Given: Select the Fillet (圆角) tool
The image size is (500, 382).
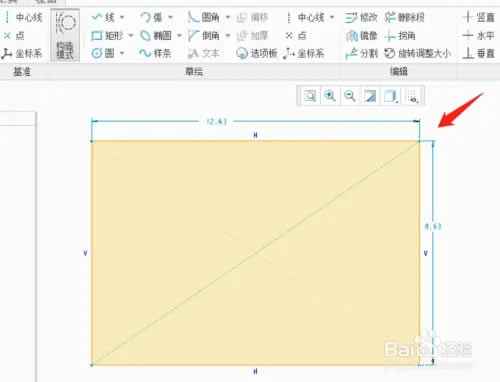Looking at the screenshot, I should click(204, 17).
